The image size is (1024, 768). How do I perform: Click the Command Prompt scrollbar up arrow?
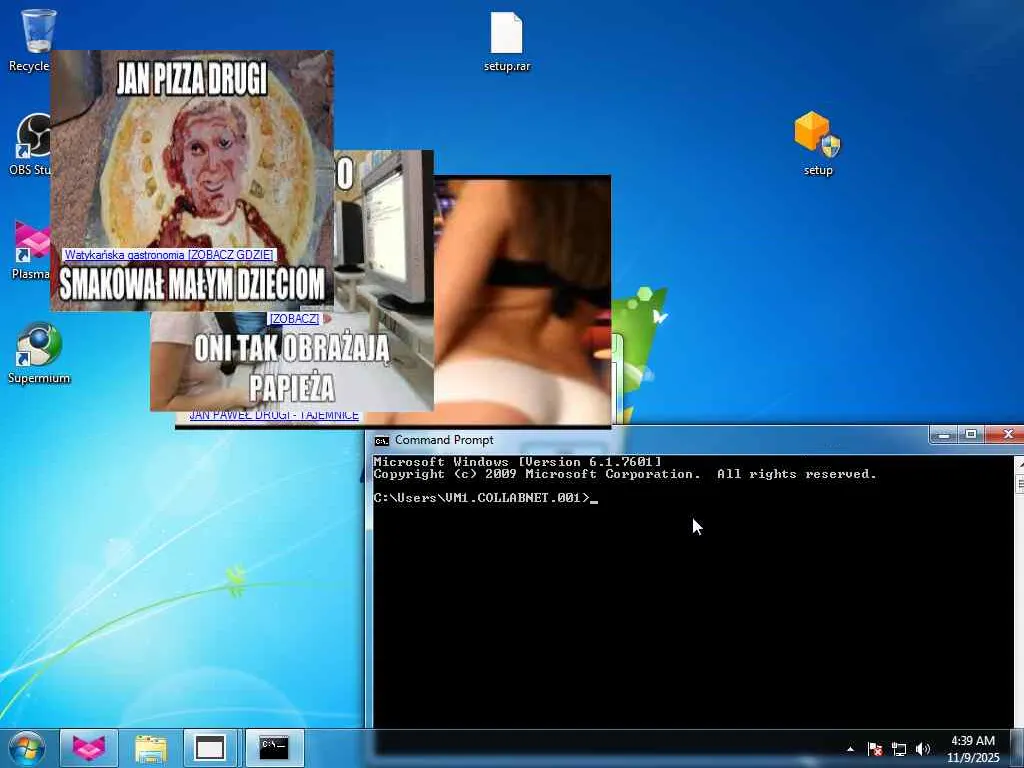click(1019, 463)
